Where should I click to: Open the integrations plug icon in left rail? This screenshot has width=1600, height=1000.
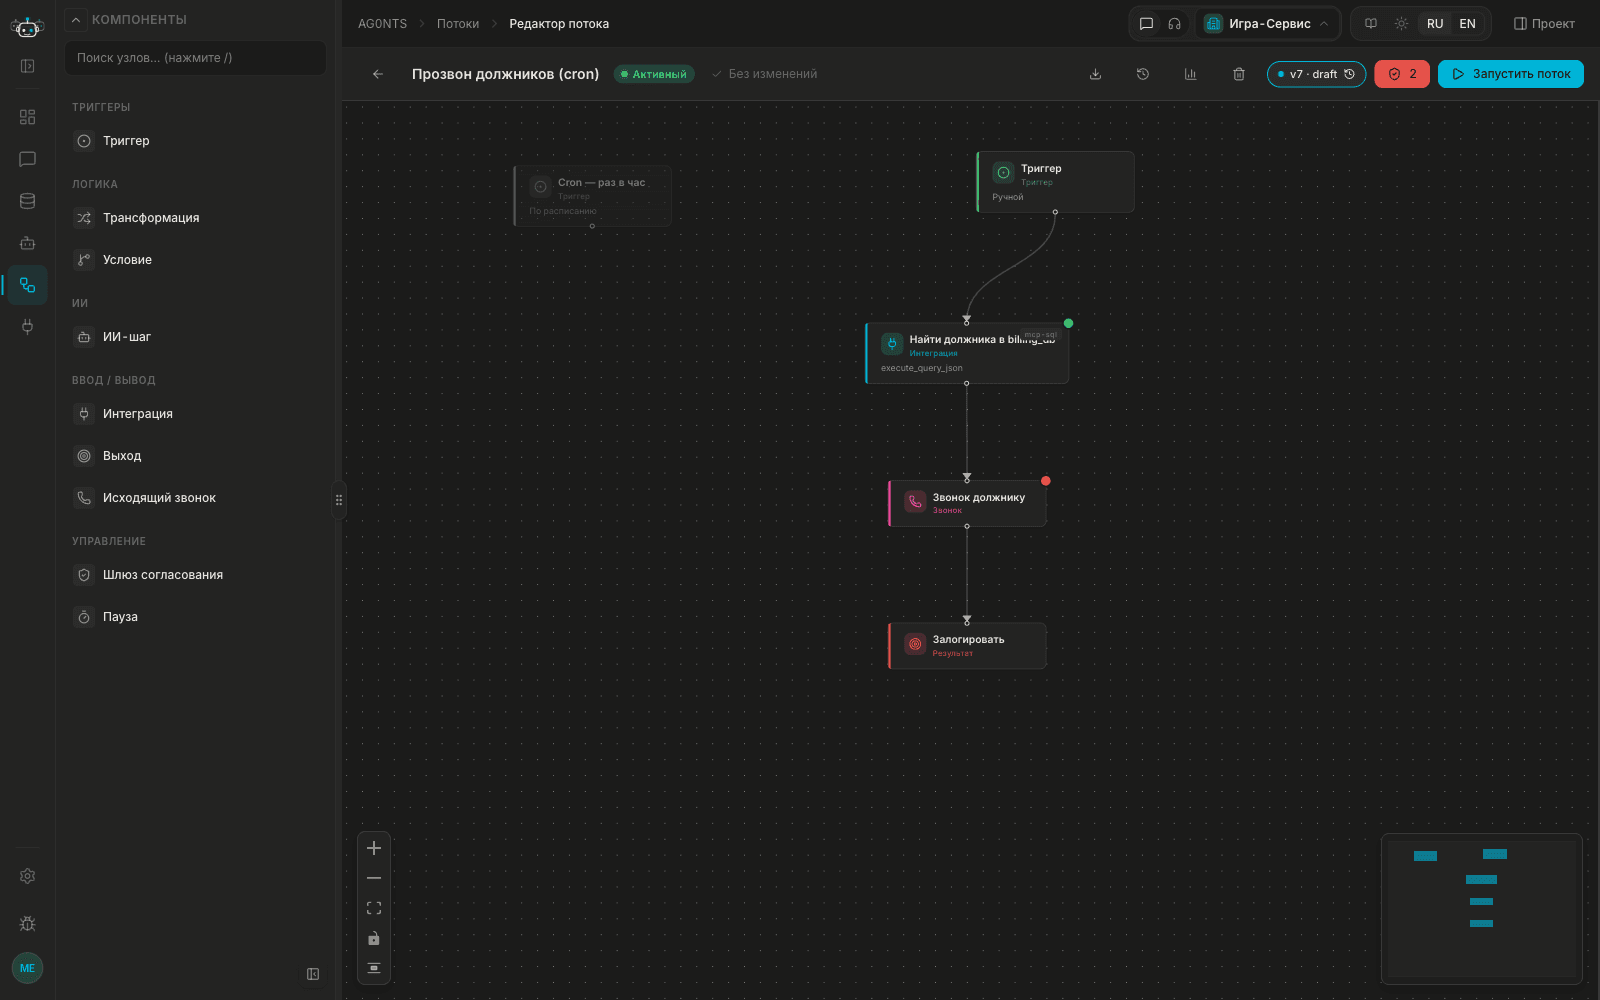coord(27,326)
